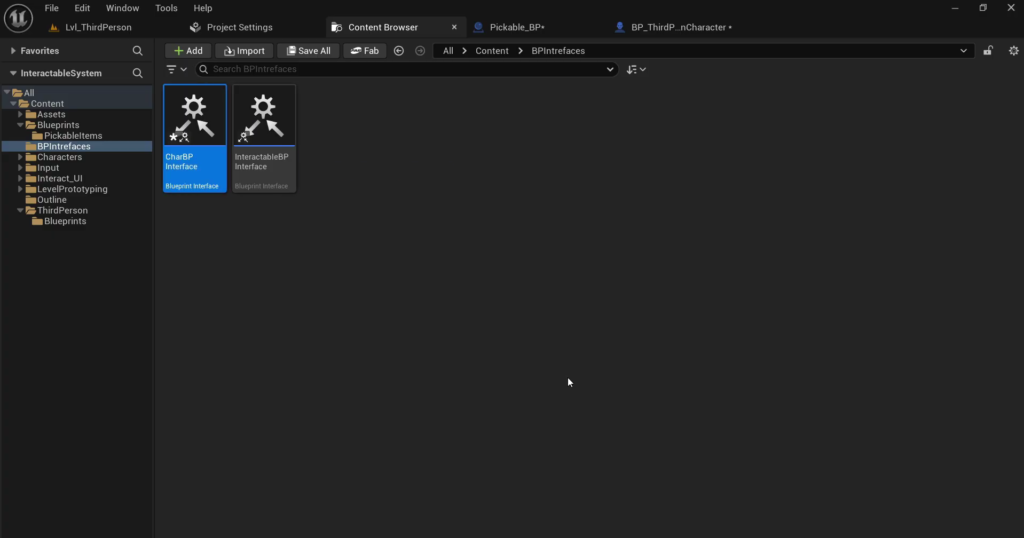Select the Characters folder
The image size is (1024, 538).
[x=59, y=157]
